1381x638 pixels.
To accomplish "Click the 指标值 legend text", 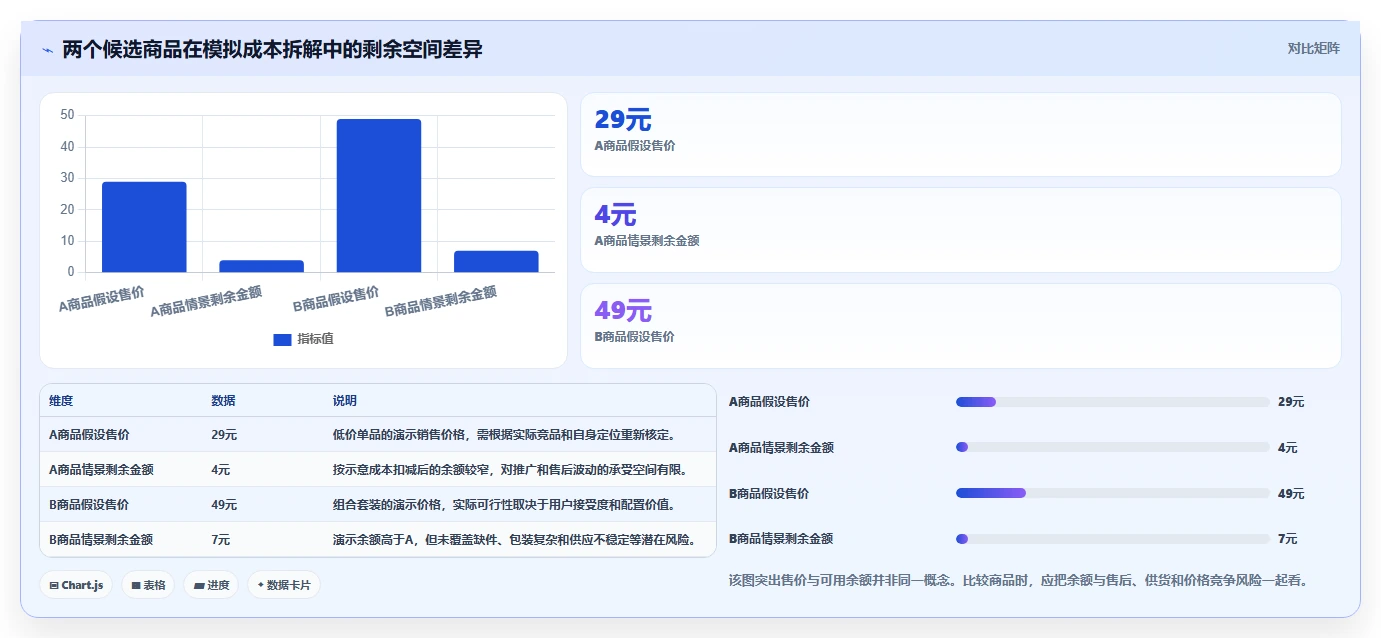I will 316,340.
